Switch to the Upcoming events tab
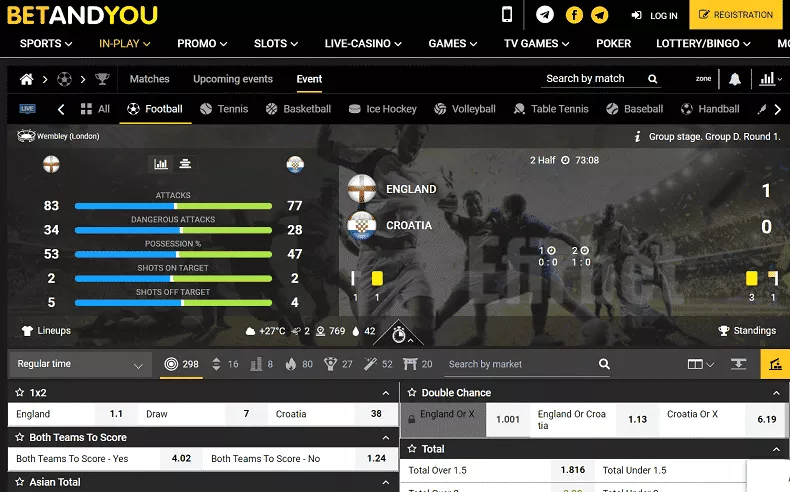Screen dimensions: 790x492 232,79
